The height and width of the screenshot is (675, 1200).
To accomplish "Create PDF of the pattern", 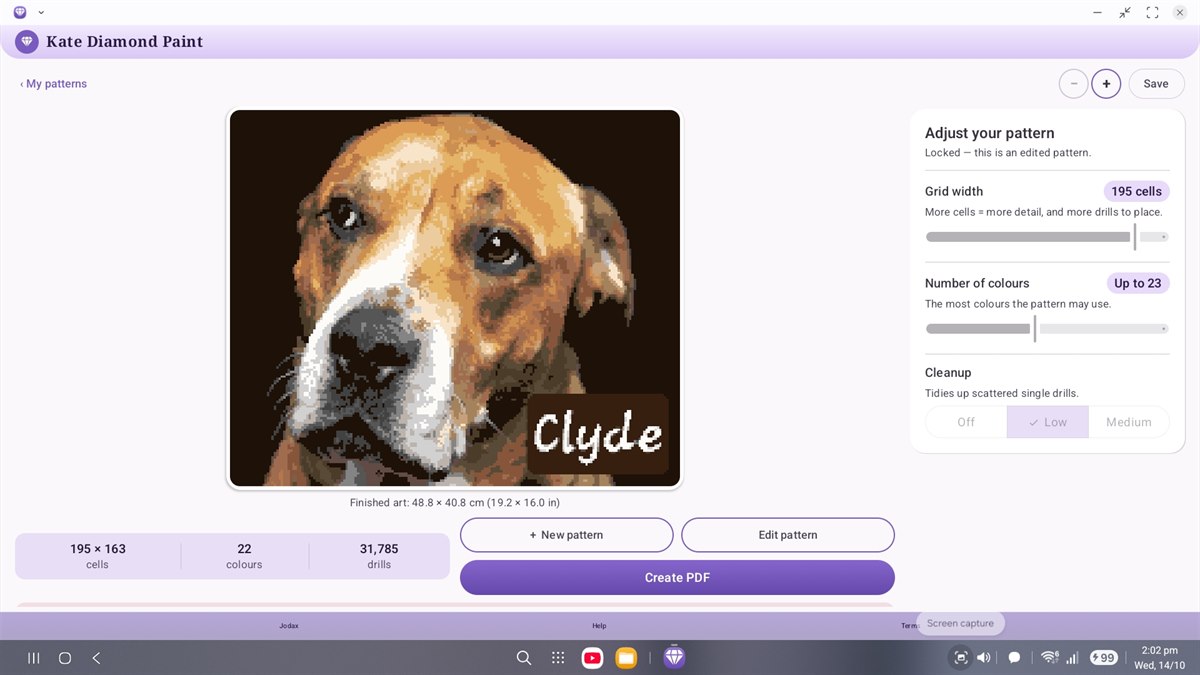I will click(677, 577).
